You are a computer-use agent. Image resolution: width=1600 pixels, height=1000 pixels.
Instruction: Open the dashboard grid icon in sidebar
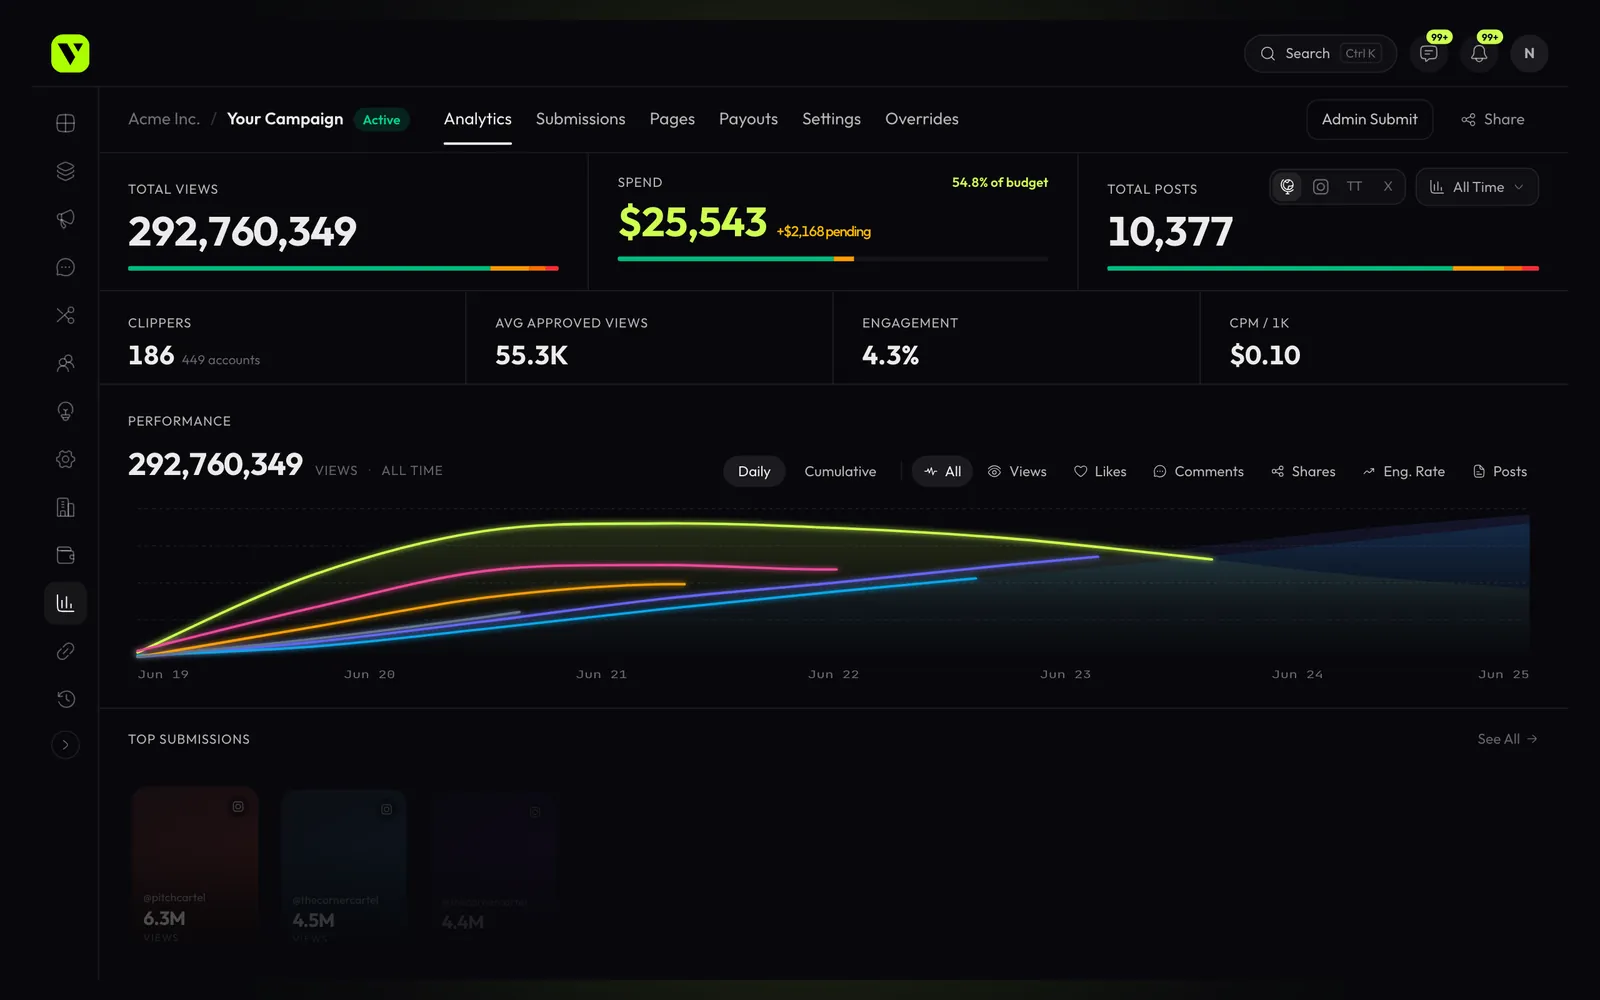(66, 123)
